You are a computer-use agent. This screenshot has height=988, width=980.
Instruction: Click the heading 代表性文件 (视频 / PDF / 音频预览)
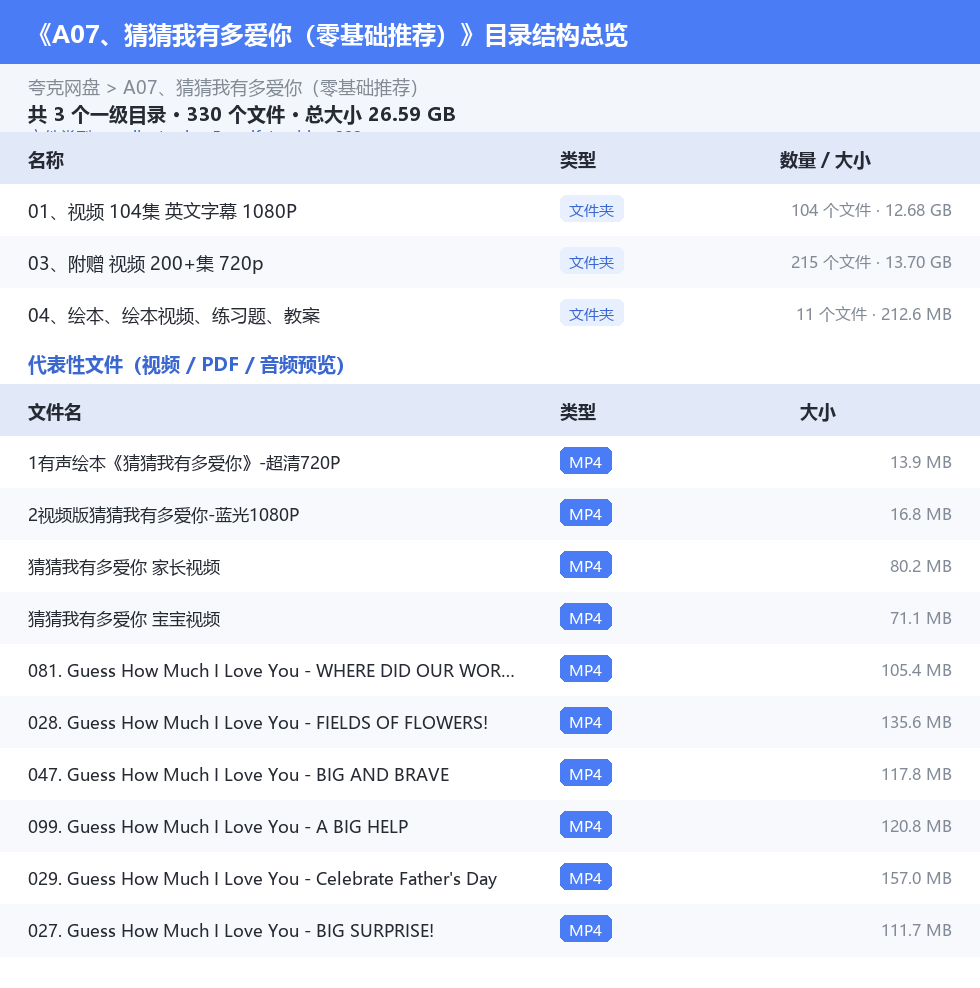click(186, 365)
